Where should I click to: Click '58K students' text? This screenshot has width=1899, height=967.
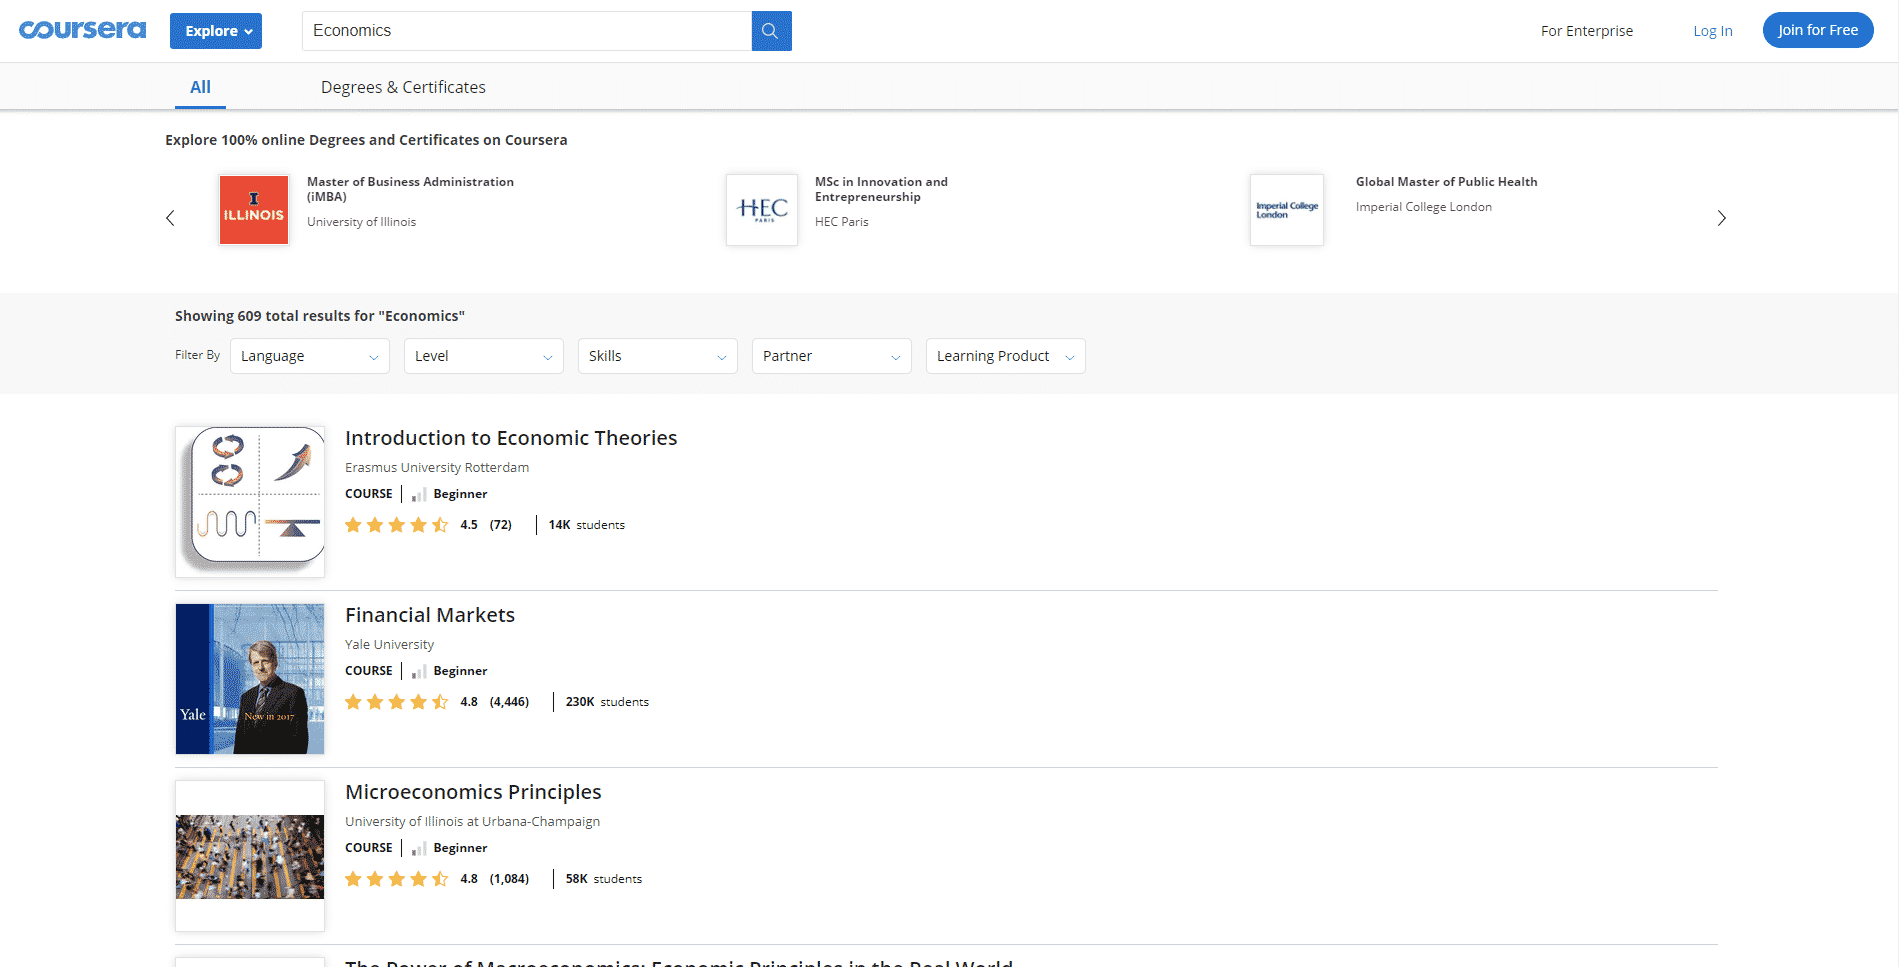[x=604, y=879]
